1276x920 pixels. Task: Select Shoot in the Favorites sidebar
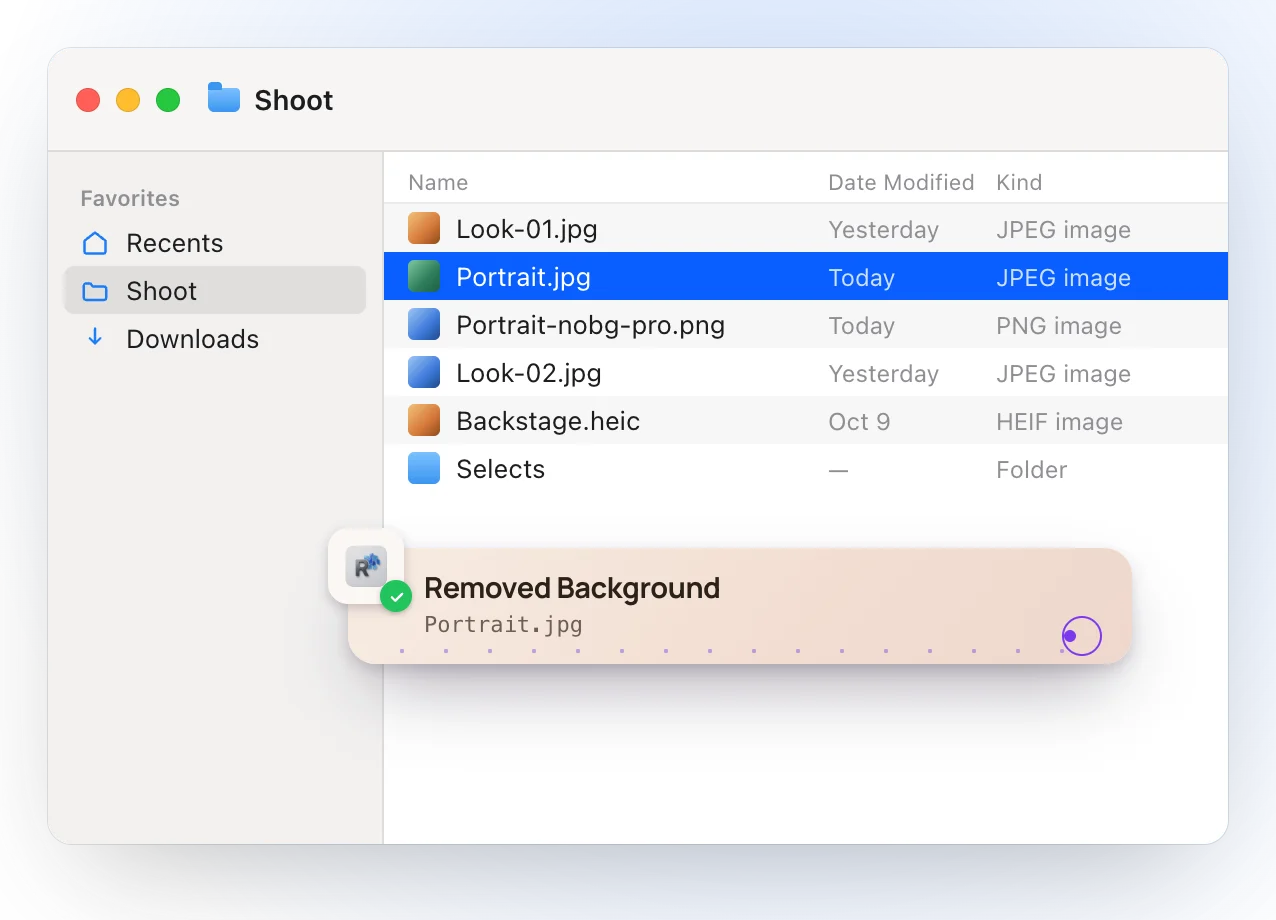[215, 291]
